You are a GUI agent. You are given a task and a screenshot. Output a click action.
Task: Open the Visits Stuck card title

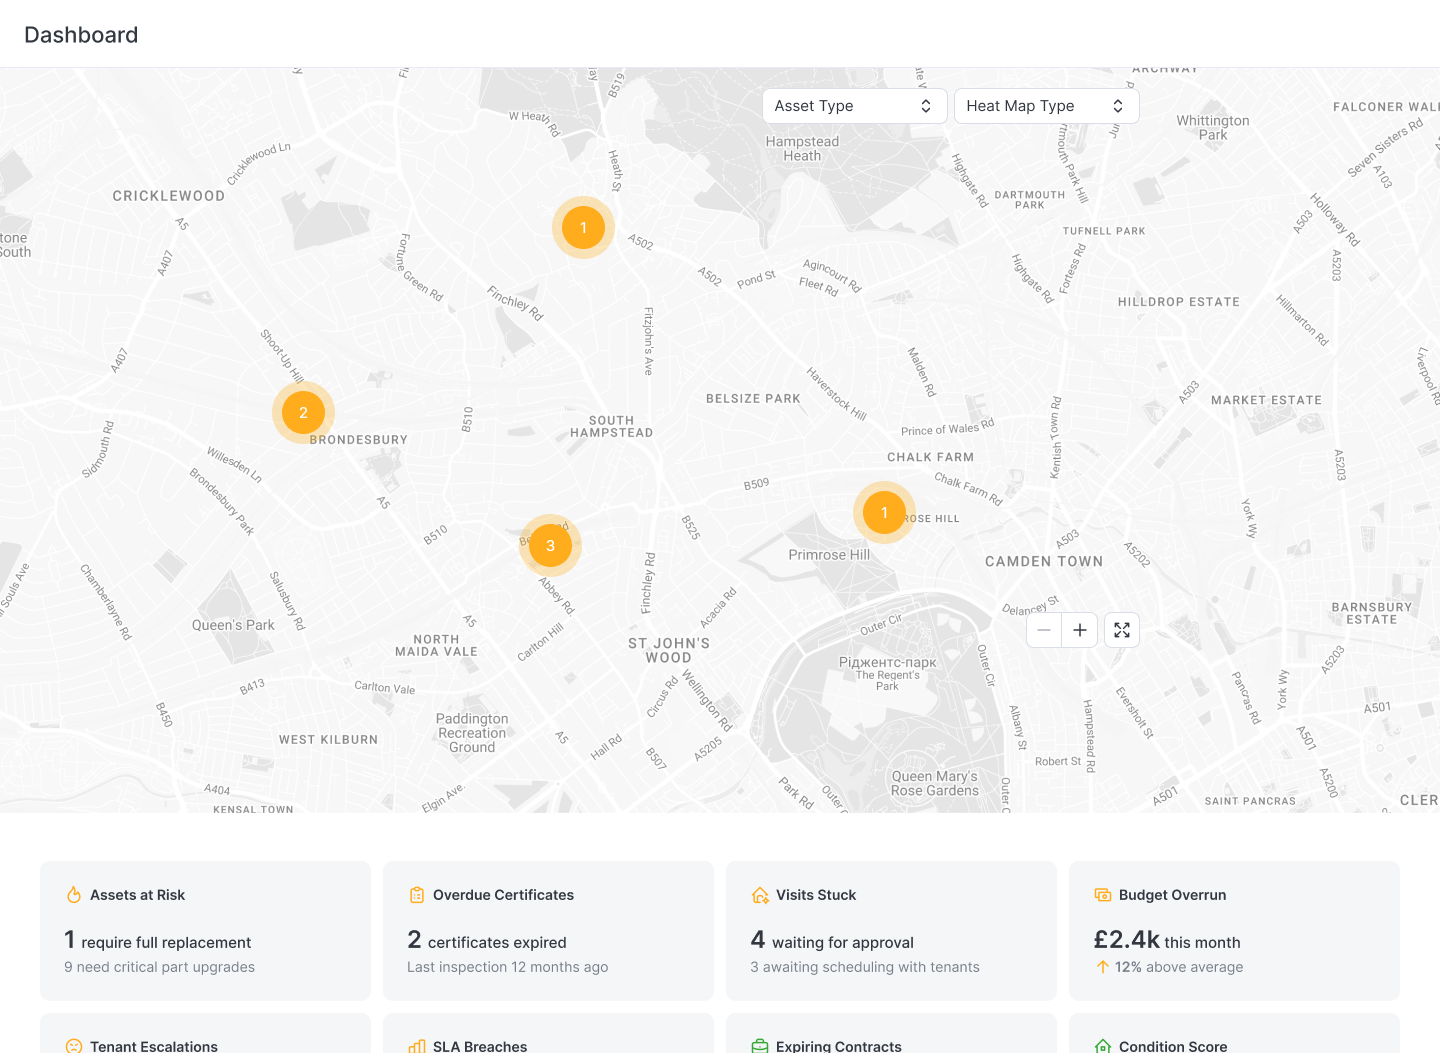(x=816, y=895)
